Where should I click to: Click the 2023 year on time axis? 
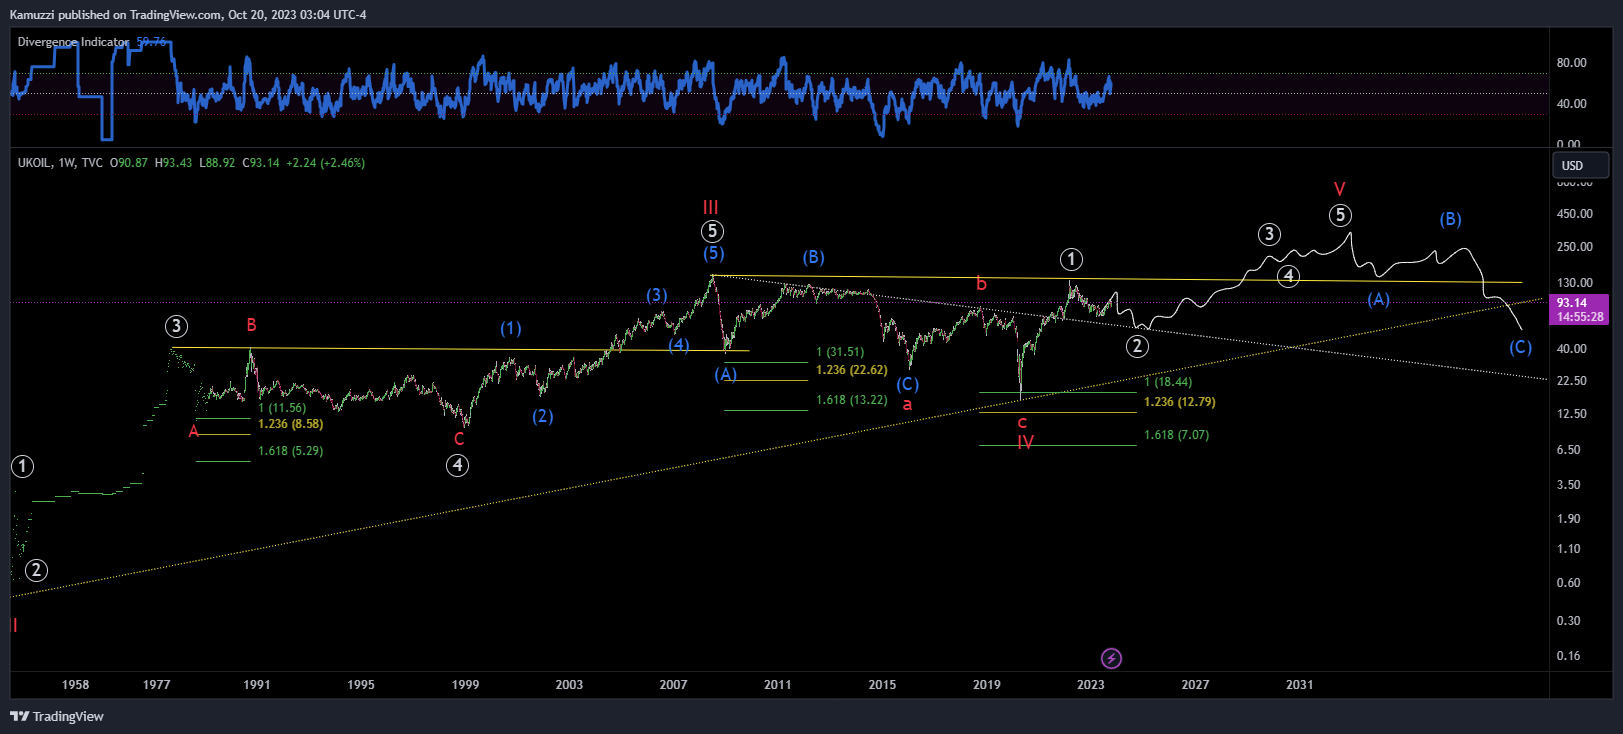tap(1090, 685)
